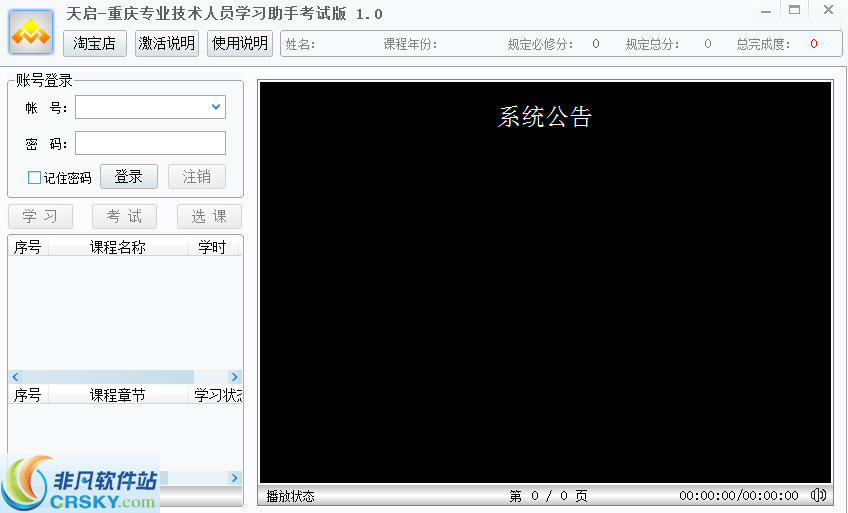
Task: Click the 序号 header above the 课程章节 list
Action: [28, 395]
